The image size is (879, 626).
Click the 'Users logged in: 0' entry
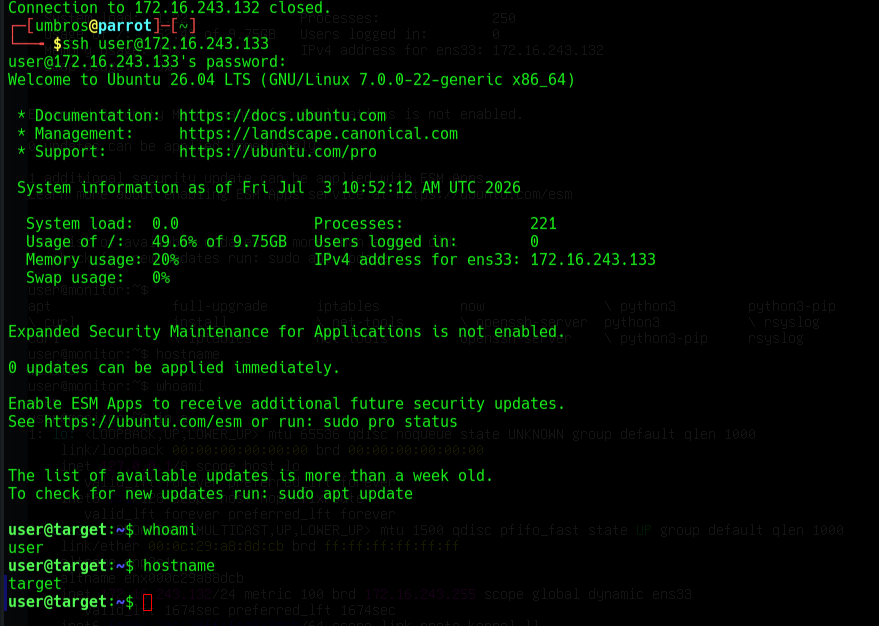(x=426, y=242)
